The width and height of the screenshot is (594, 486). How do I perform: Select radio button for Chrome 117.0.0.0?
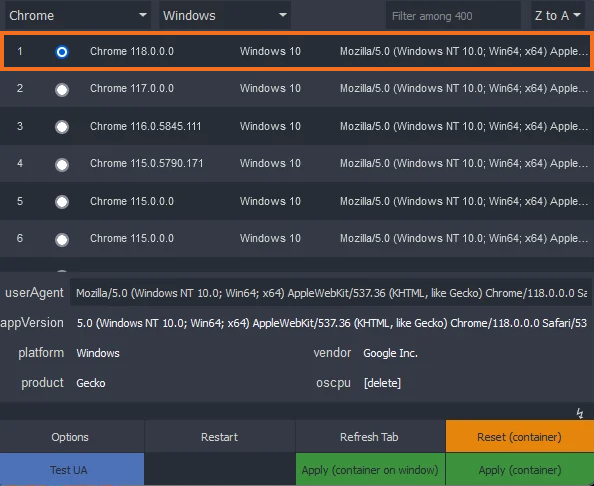[62, 89]
